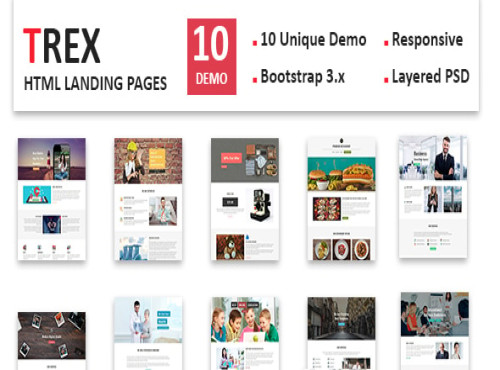
Task: Open the business man in suit demo
Action: tap(433, 197)
